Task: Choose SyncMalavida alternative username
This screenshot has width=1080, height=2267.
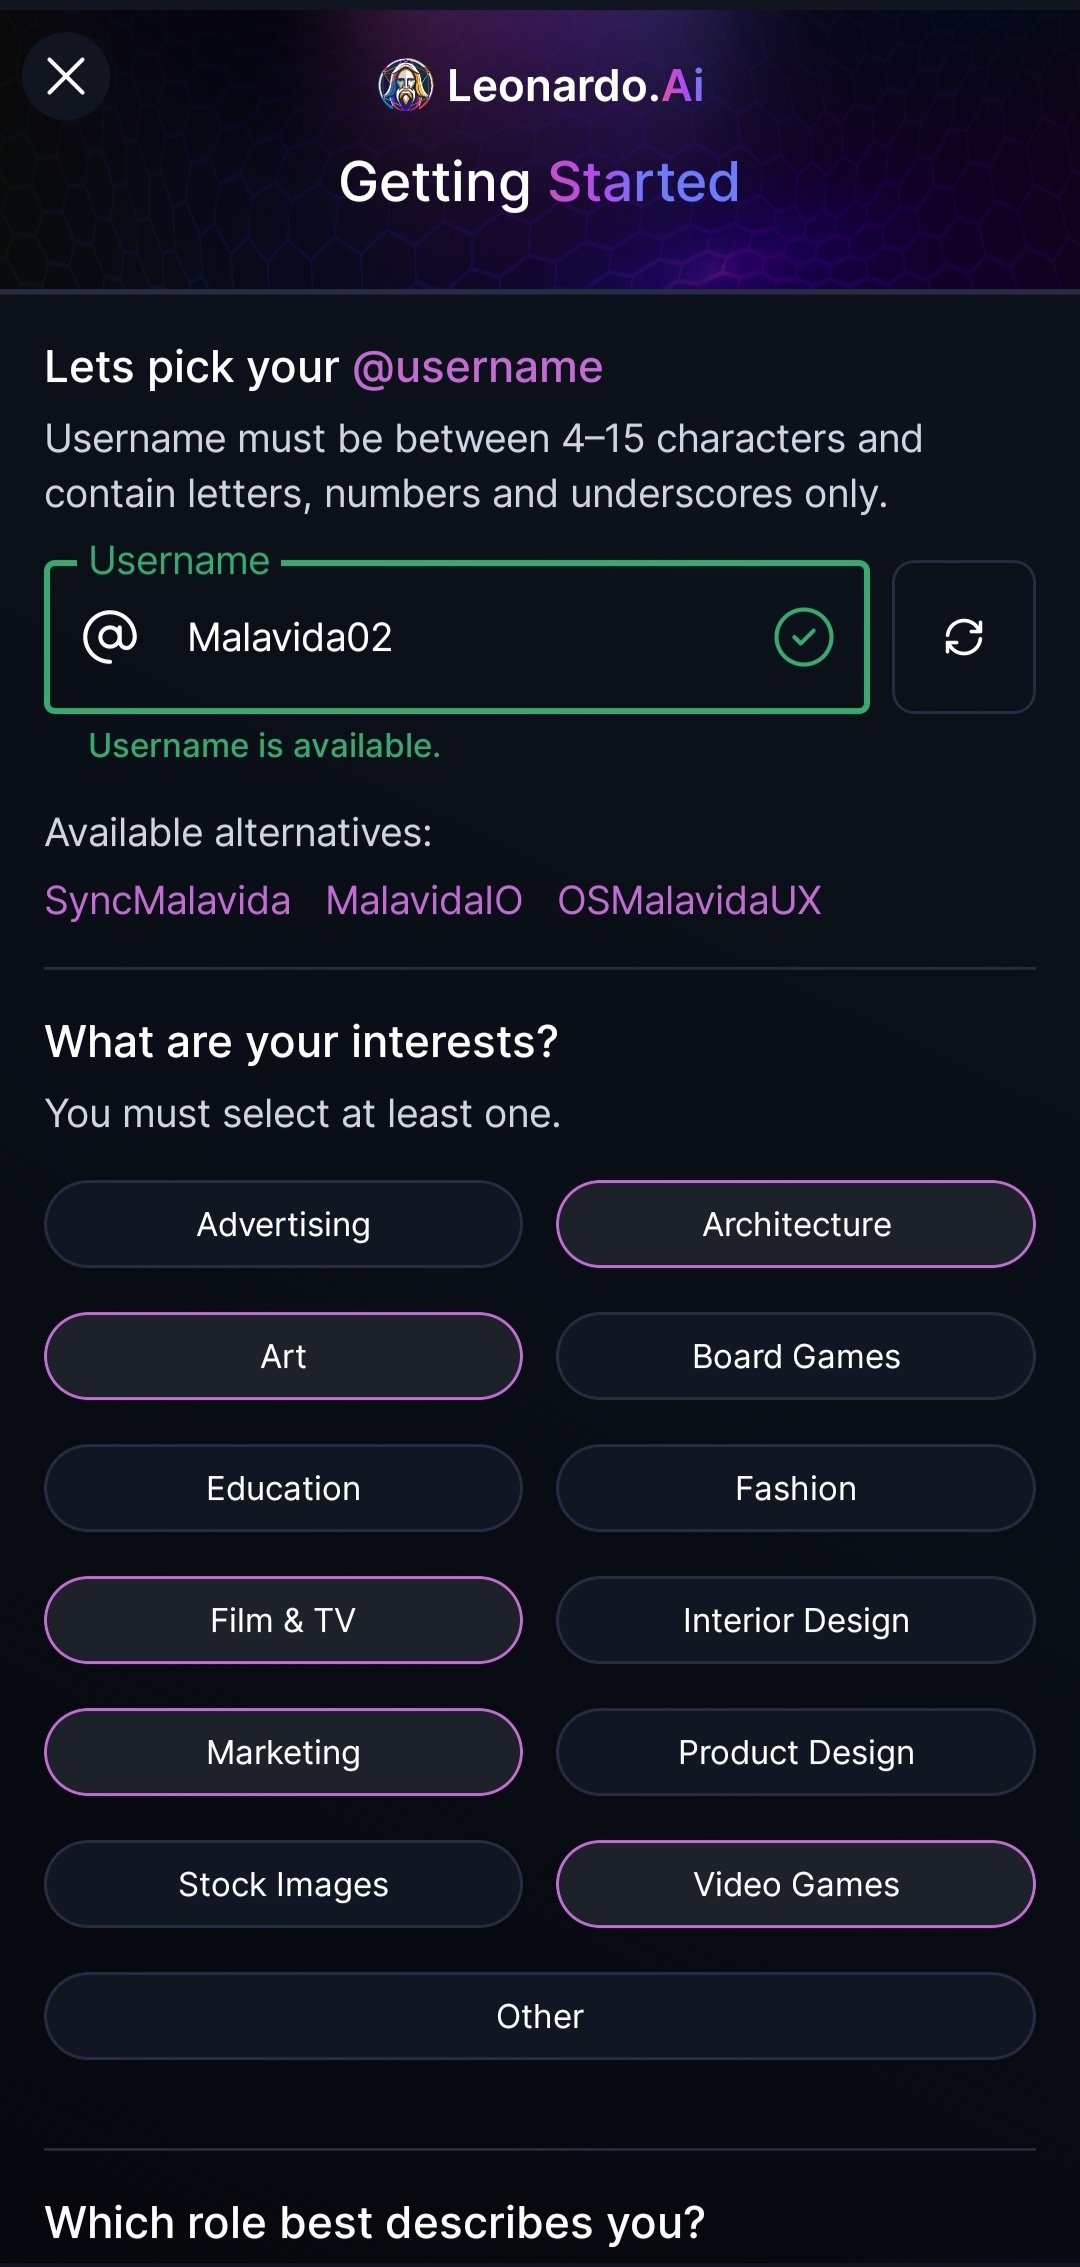Action: pyautogui.click(x=168, y=901)
